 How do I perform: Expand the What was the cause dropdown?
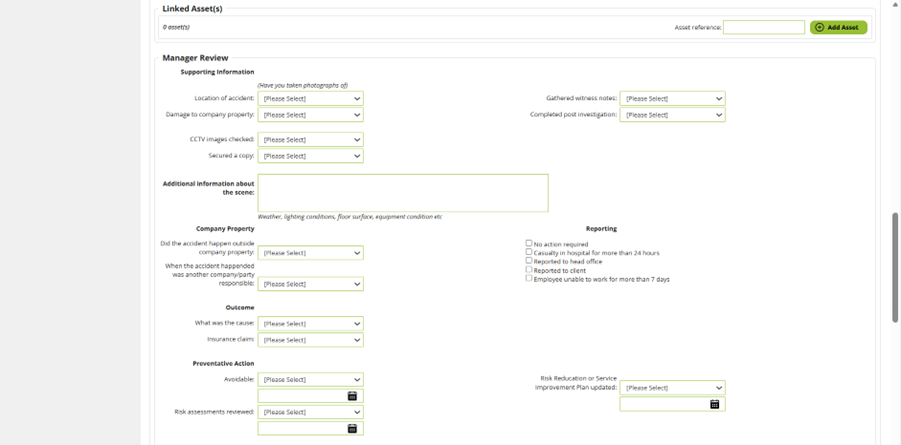tap(310, 324)
